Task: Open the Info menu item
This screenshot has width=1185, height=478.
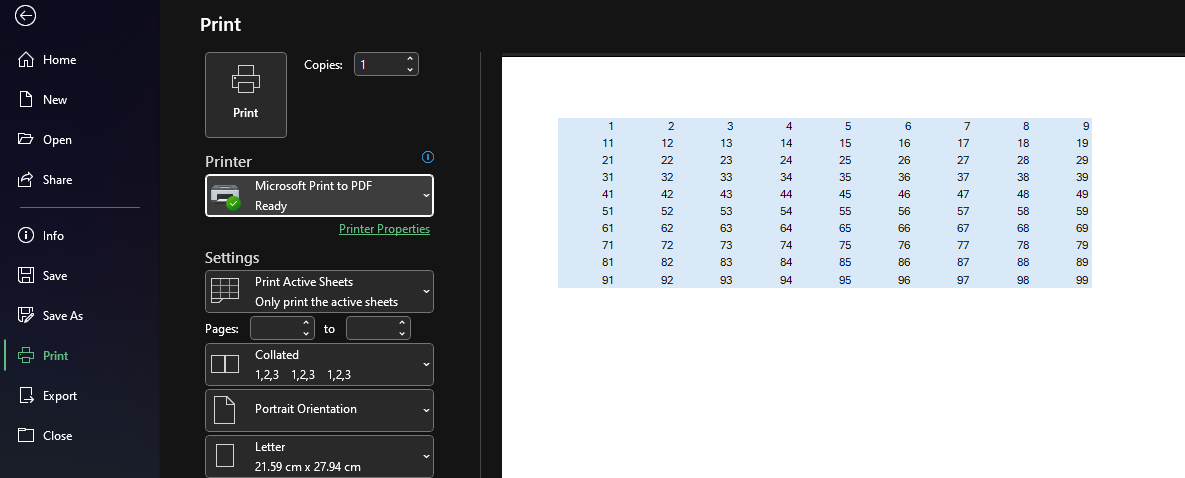Action: (53, 236)
